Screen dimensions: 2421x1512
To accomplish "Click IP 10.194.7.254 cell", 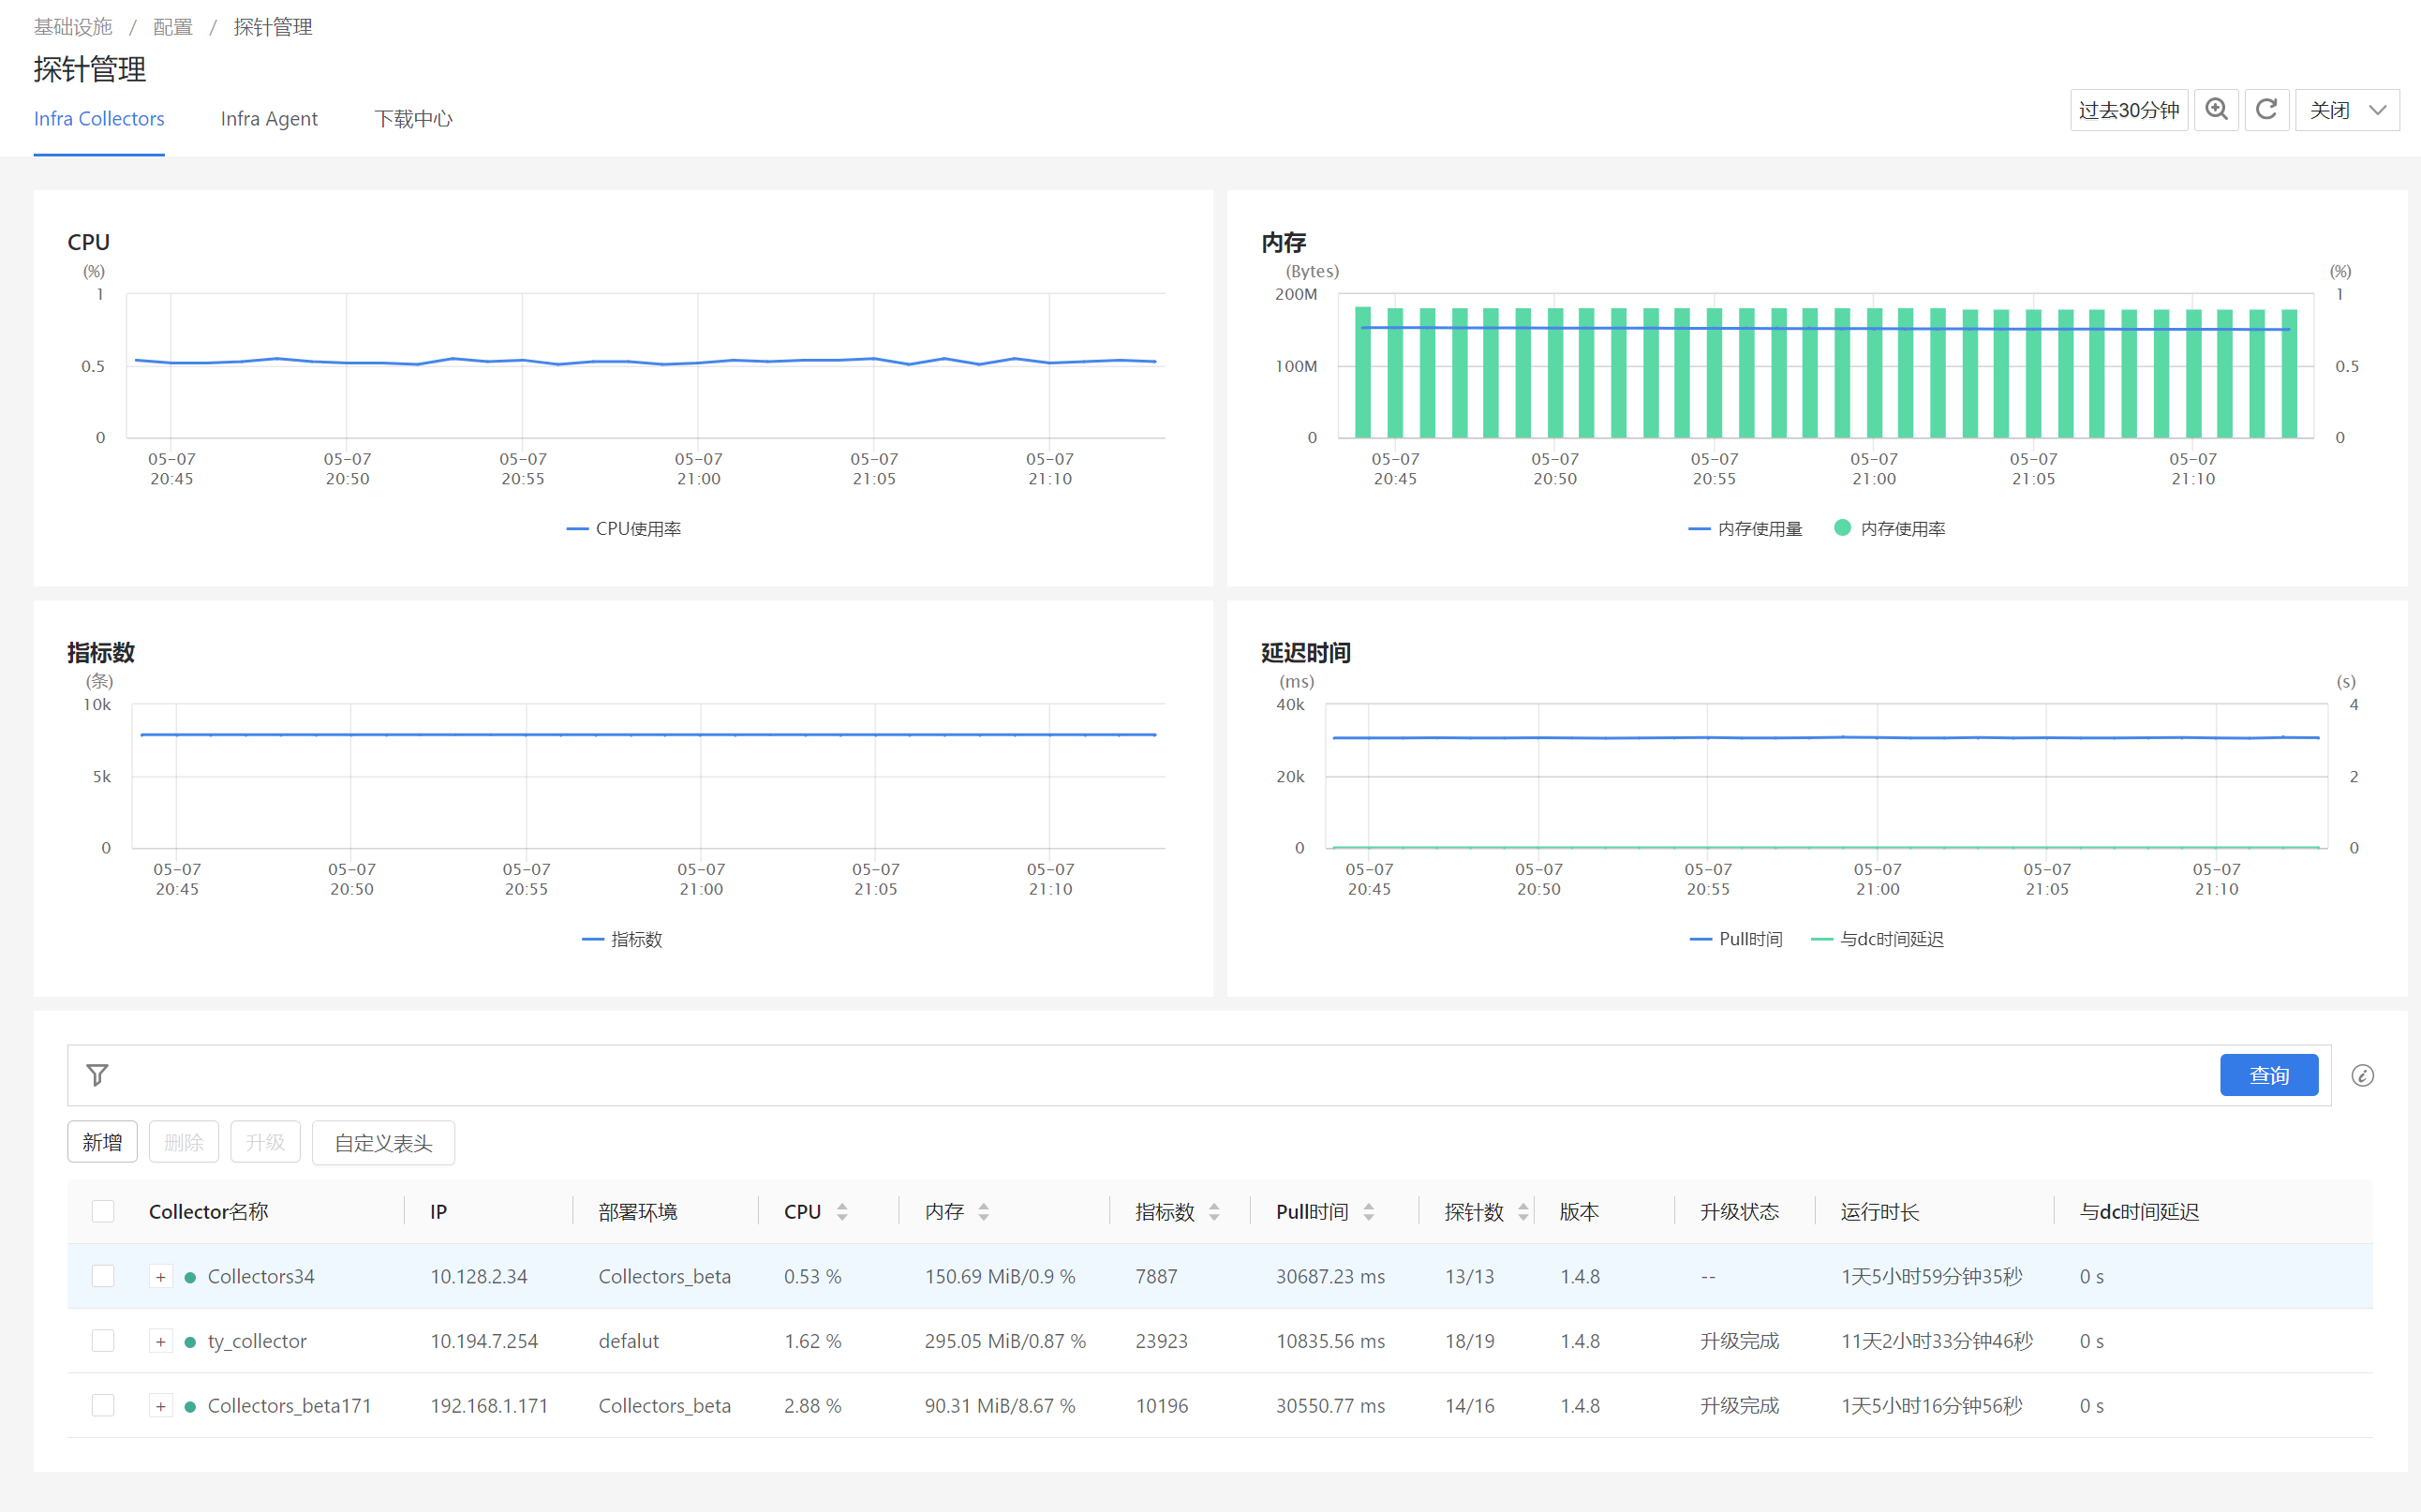I will 484,1342.
